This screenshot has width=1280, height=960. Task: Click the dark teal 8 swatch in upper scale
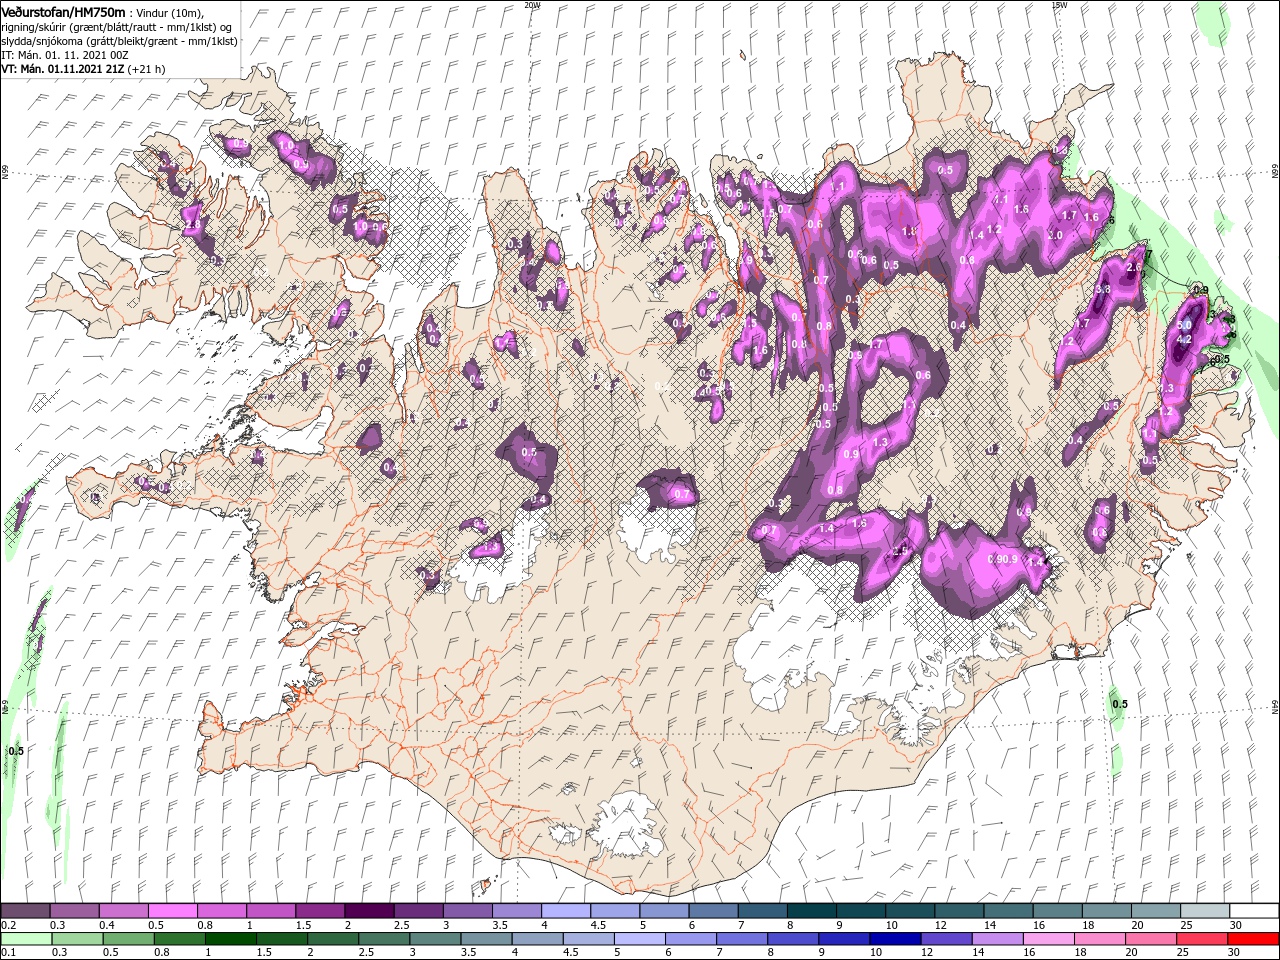pyautogui.click(x=811, y=911)
